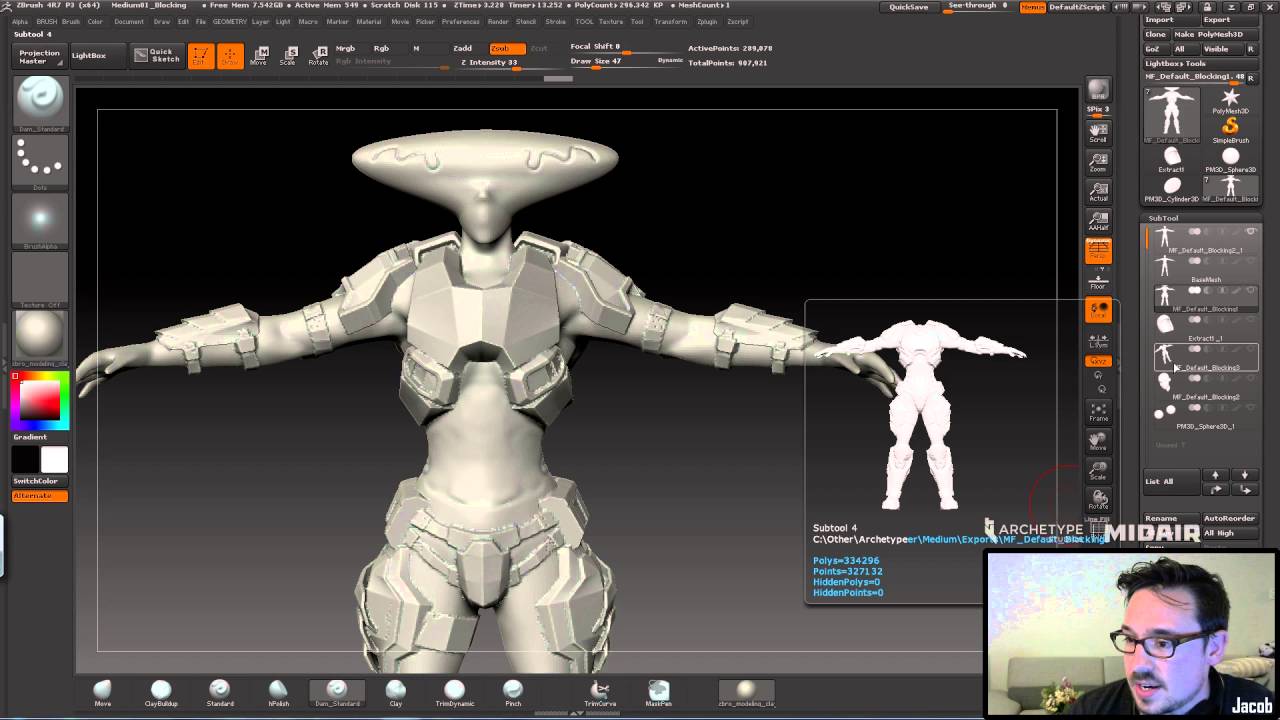Select the MaskPen brush
The width and height of the screenshot is (1280, 720).
658,692
